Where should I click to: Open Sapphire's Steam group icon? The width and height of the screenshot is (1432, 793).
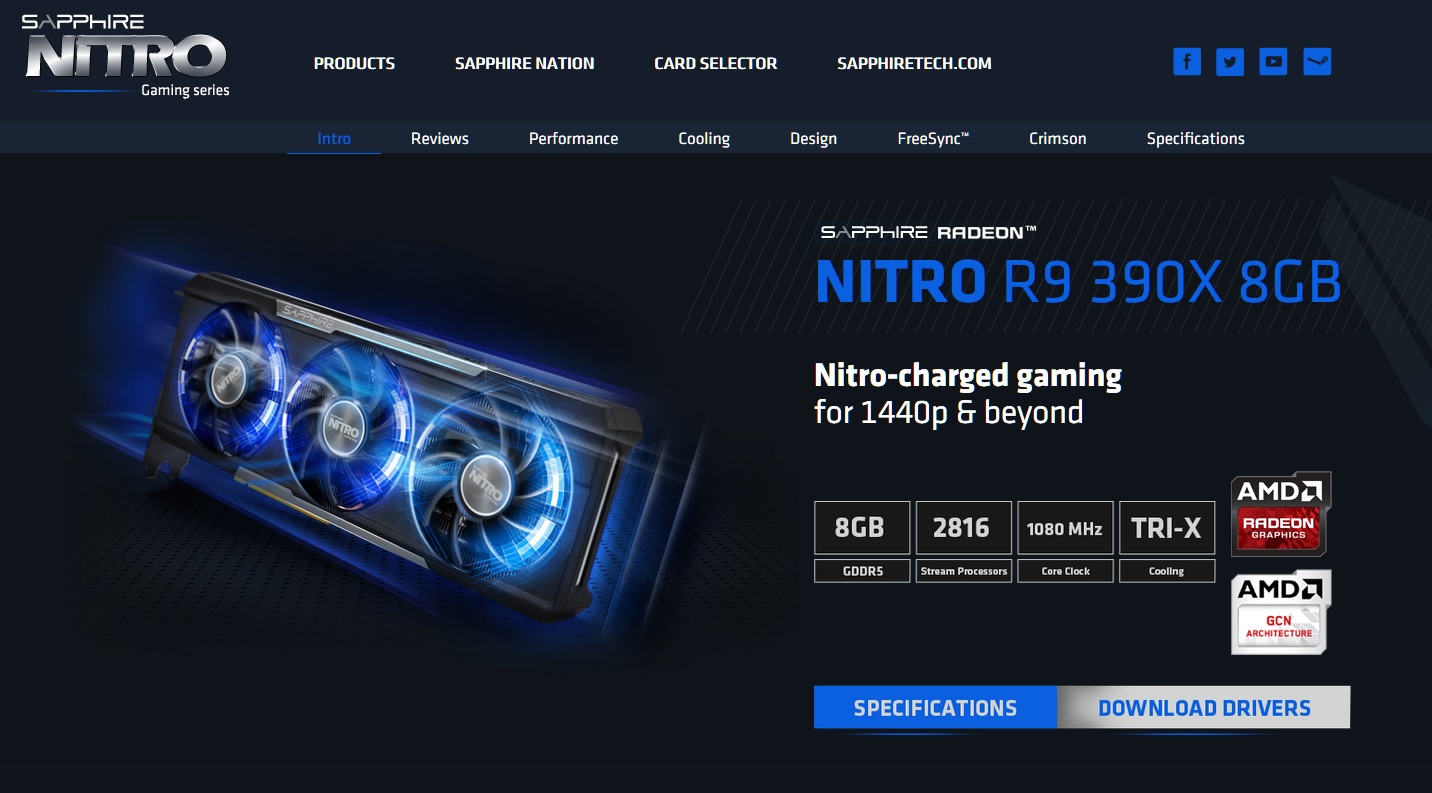click(1317, 62)
